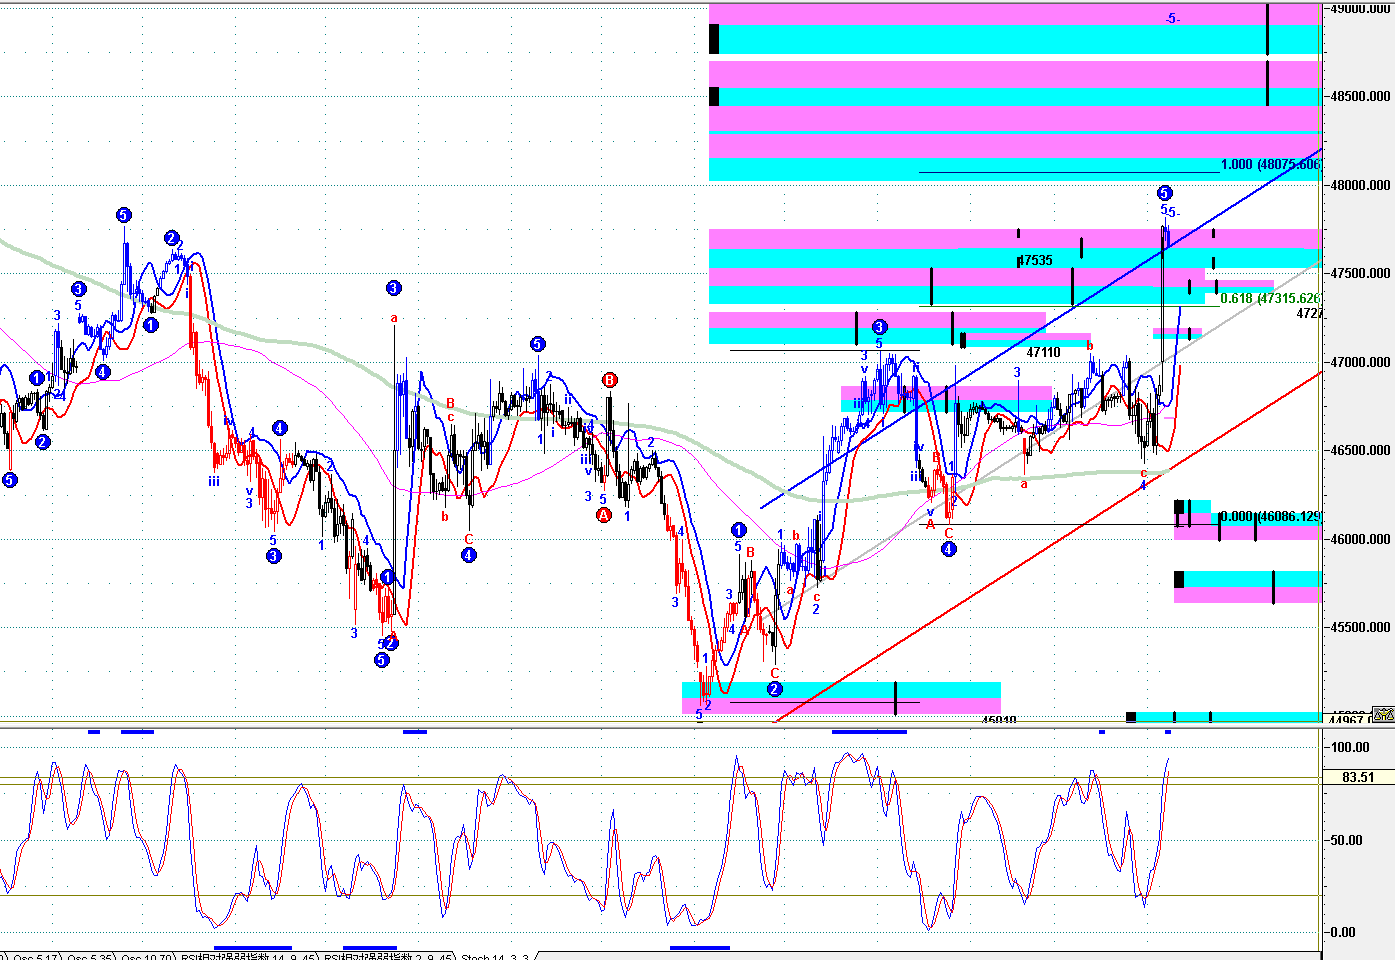Select the 0.618 (47315.626) Fibonacci label
Image resolution: width=1395 pixels, height=960 pixels.
1270,298
